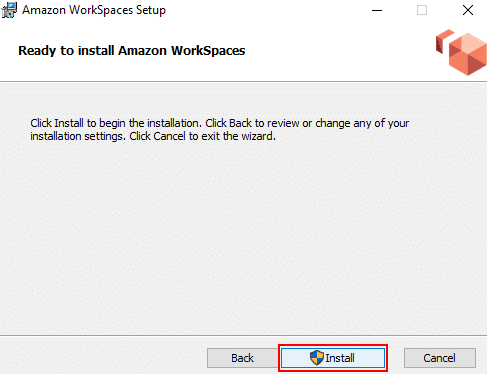Click empty footer space left of Back

(x=100, y=358)
